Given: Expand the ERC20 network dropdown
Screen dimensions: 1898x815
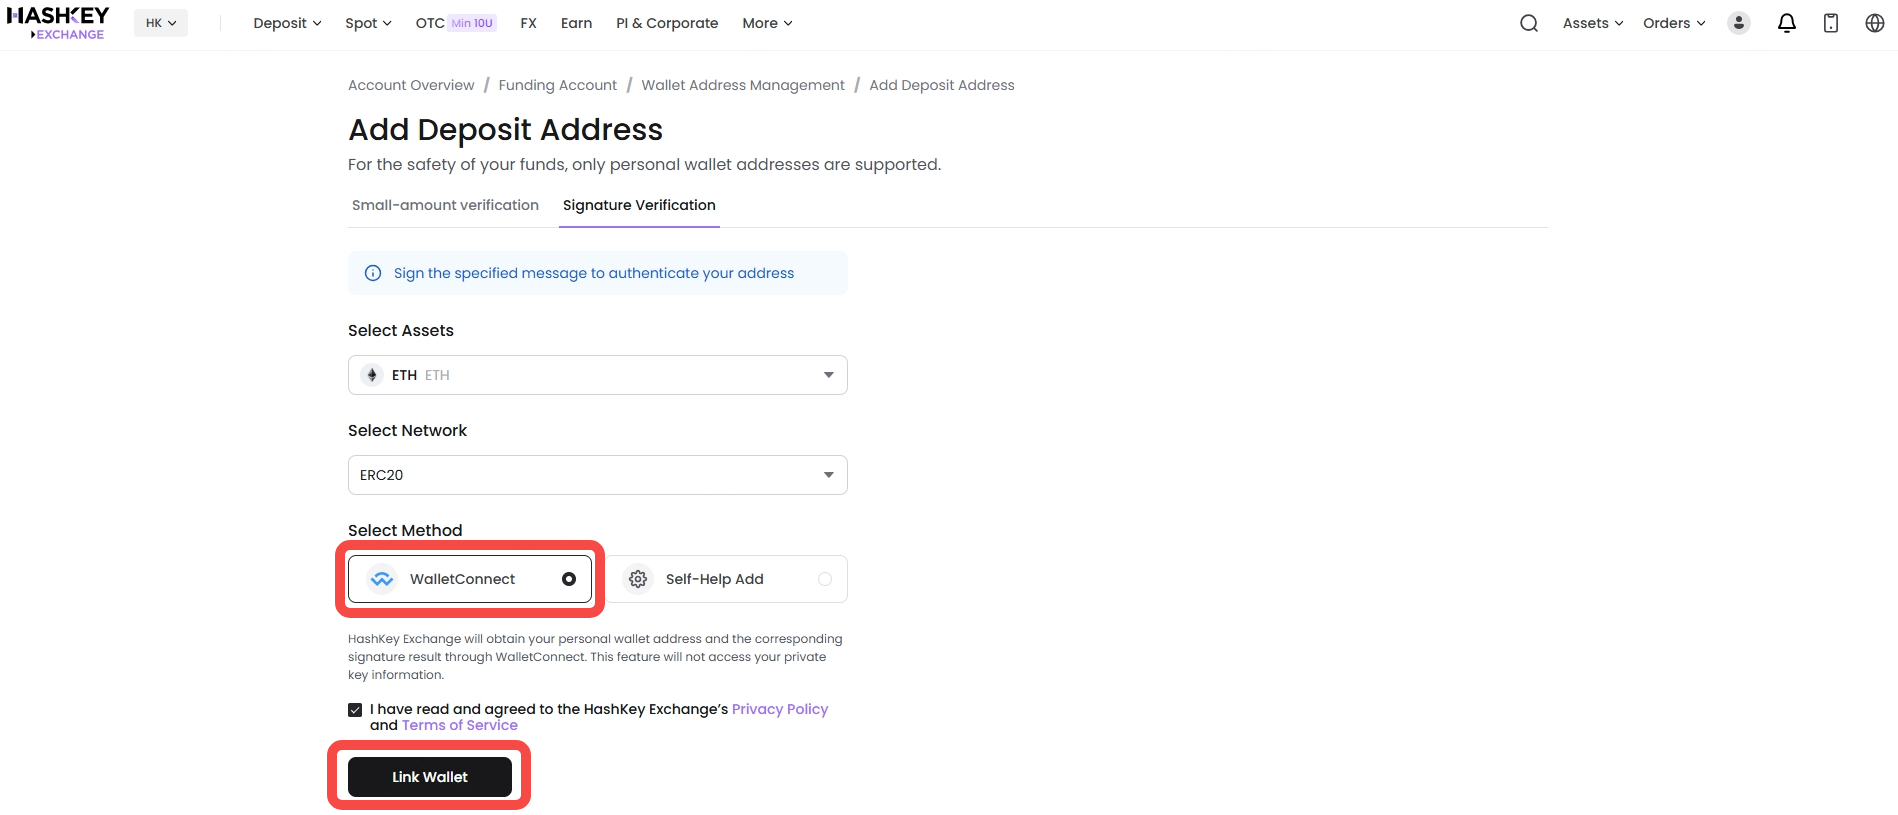Looking at the screenshot, I should pos(598,475).
